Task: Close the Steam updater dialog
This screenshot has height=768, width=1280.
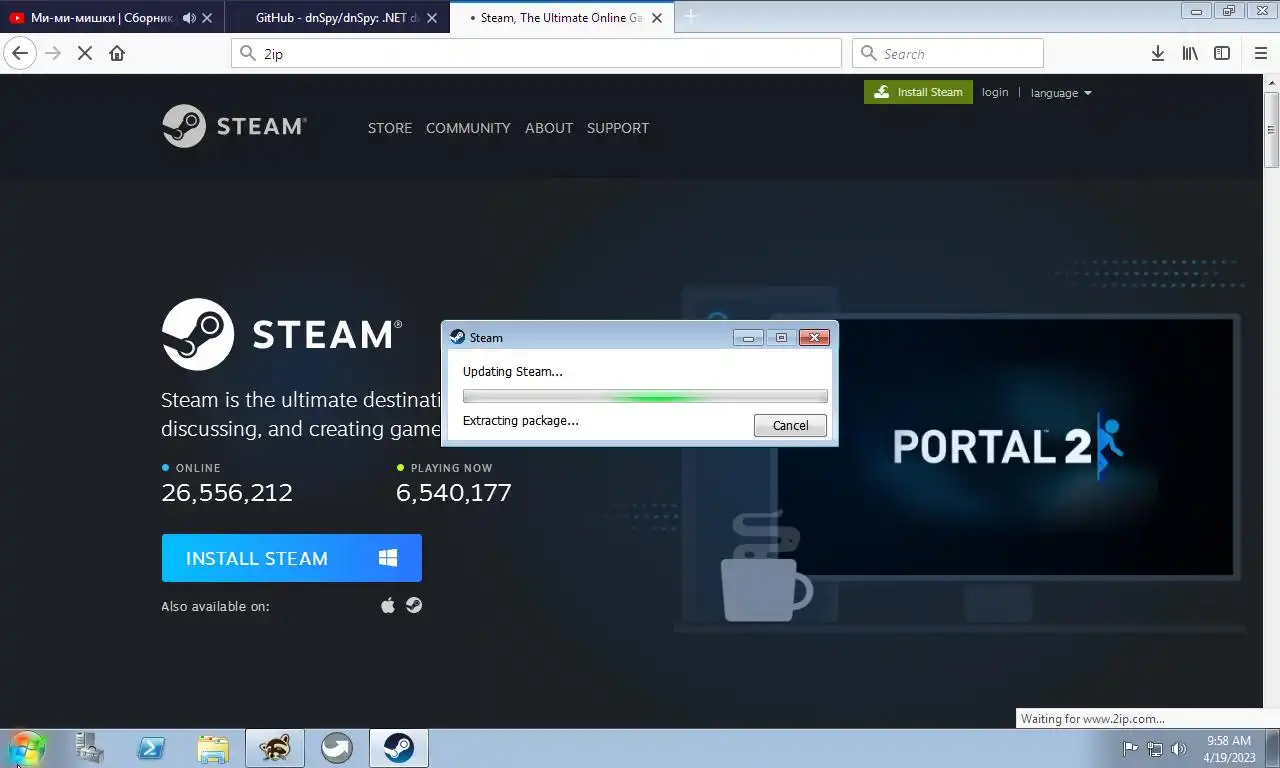Action: 814,338
